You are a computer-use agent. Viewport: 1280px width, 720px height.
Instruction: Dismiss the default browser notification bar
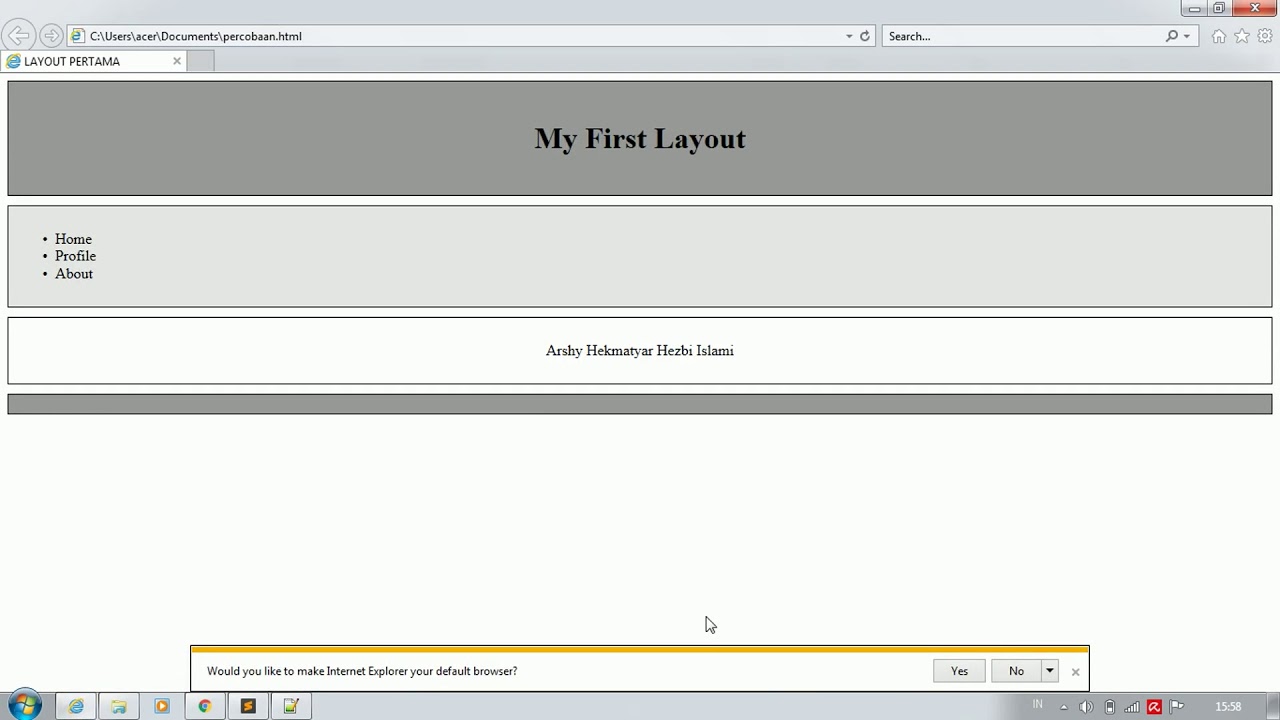(1075, 672)
